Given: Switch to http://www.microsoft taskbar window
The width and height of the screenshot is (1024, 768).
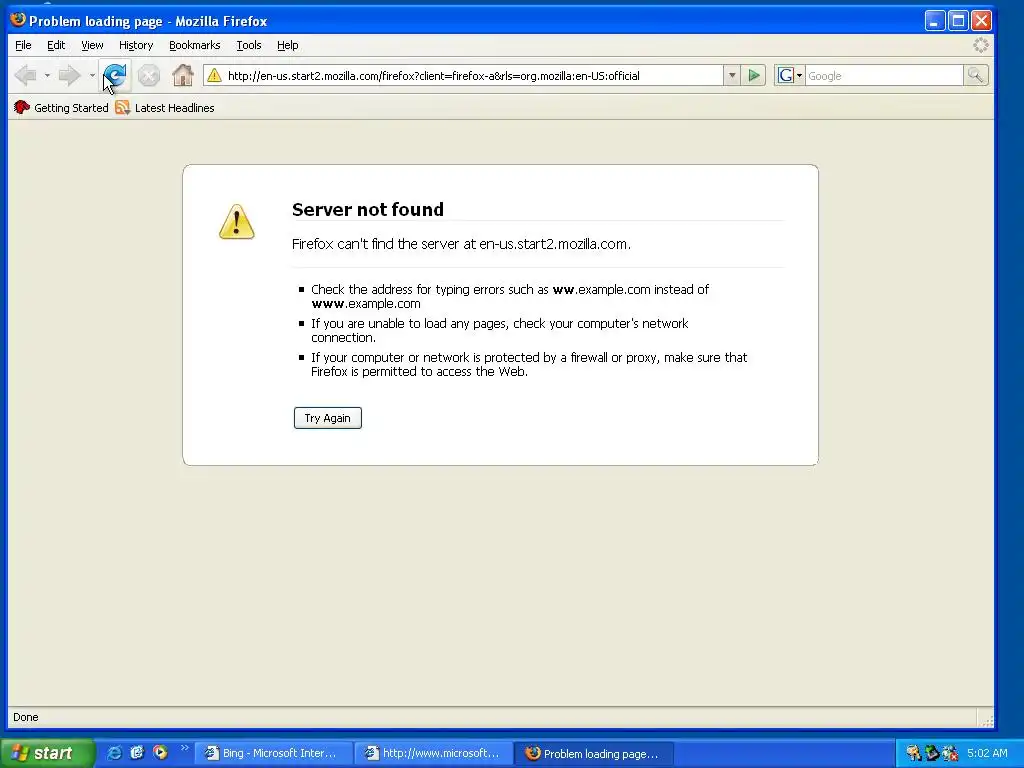Looking at the screenshot, I should pos(434,754).
